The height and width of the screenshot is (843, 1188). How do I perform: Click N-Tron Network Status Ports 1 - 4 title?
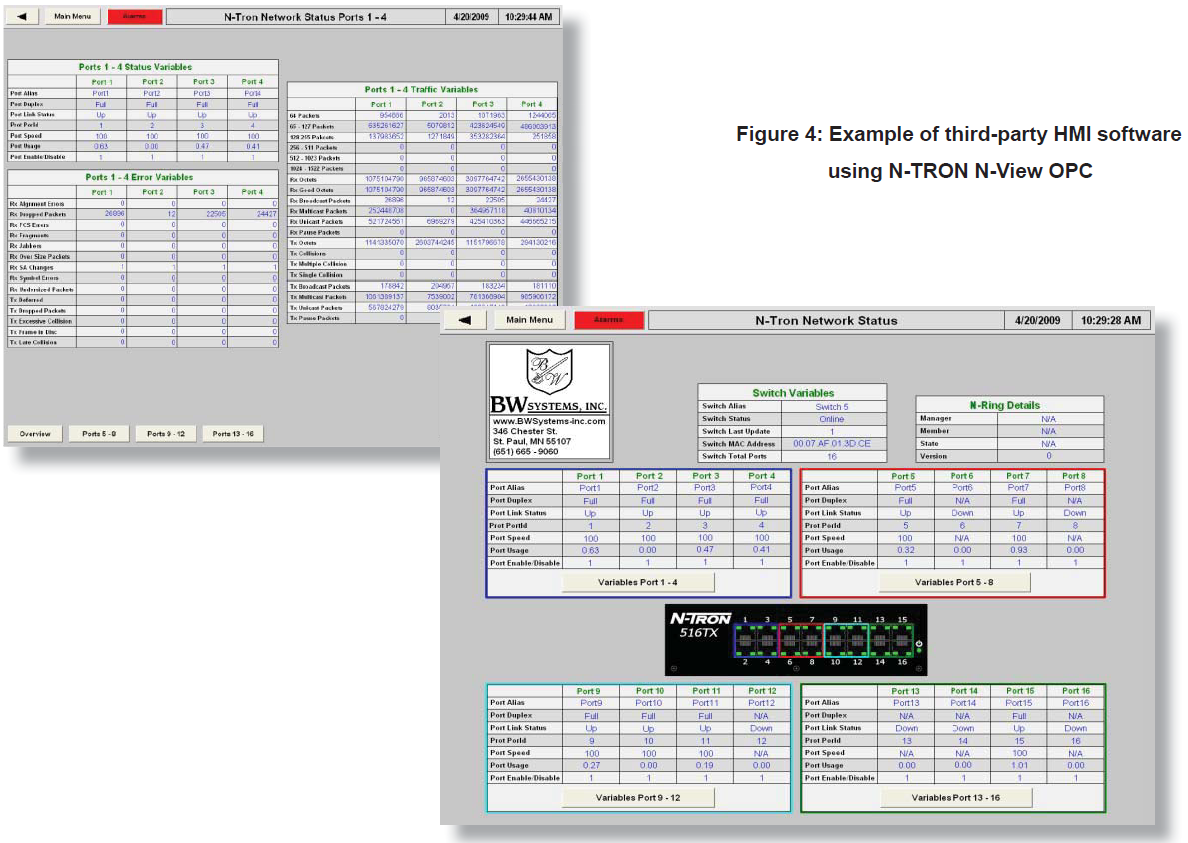tap(305, 17)
